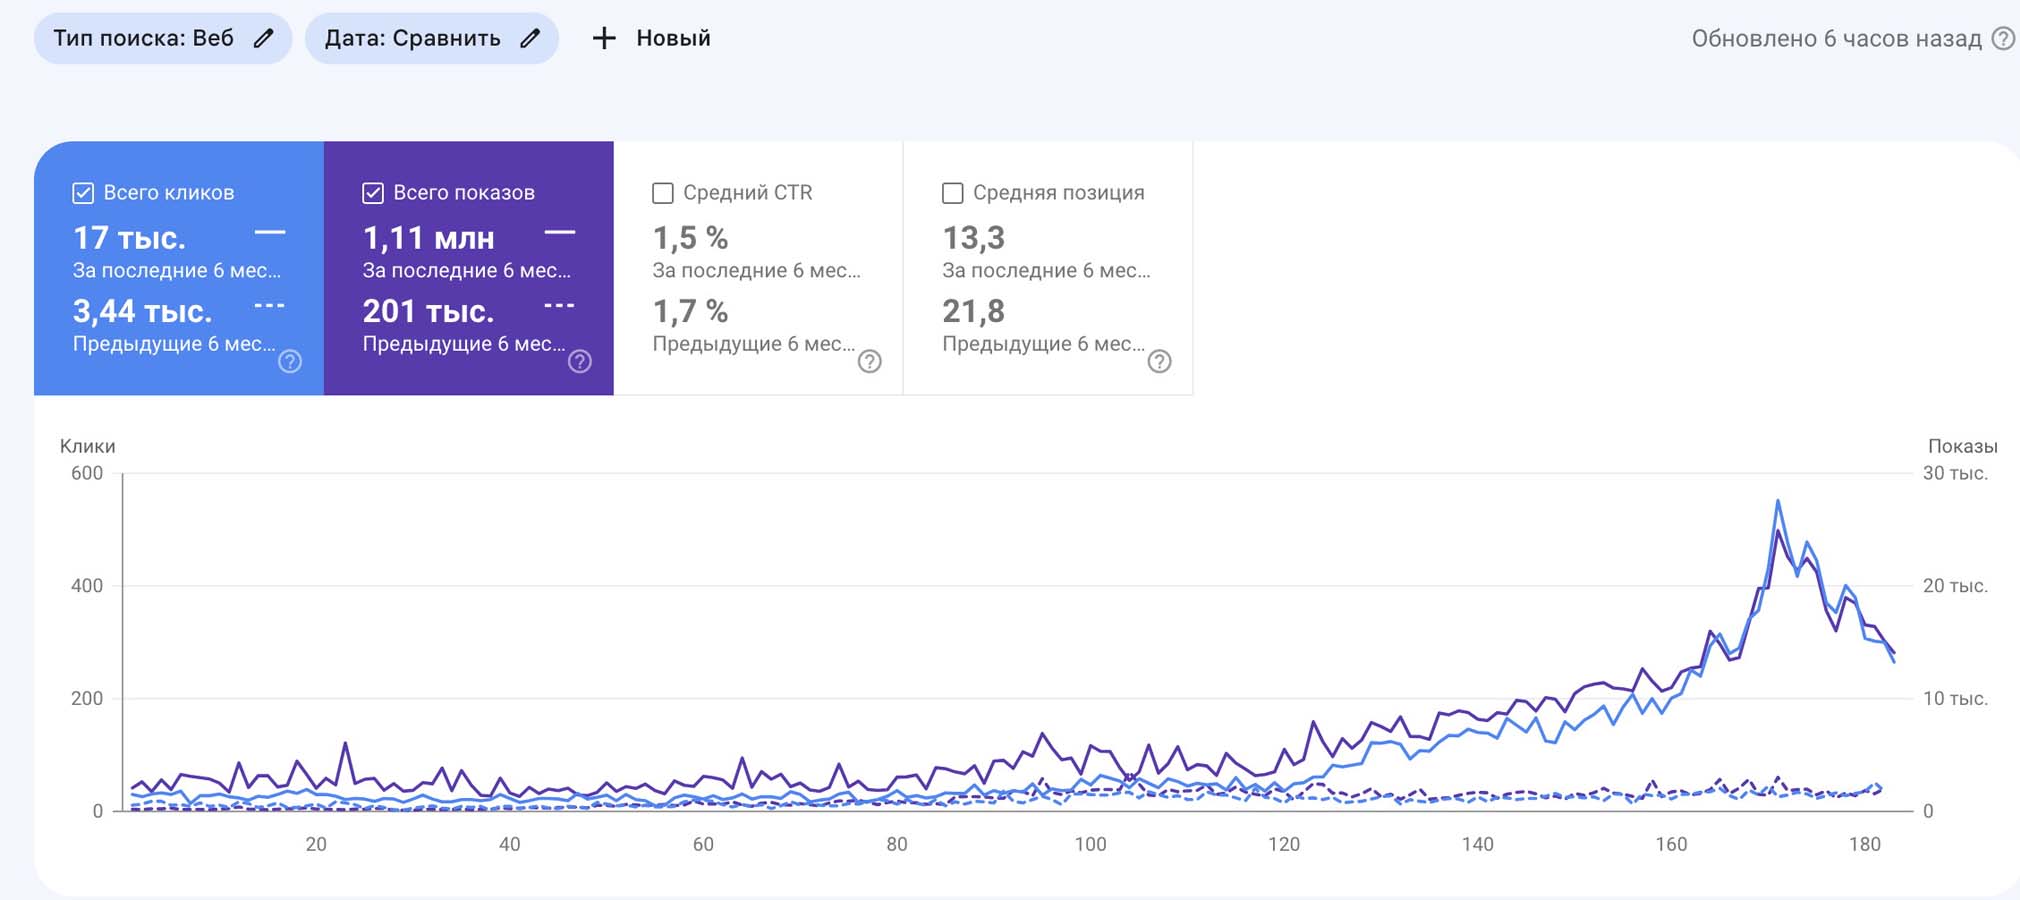Screen dimensions: 2020x900
Task: Select the 13,3 average position value
Action: pyautogui.click(x=973, y=238)
